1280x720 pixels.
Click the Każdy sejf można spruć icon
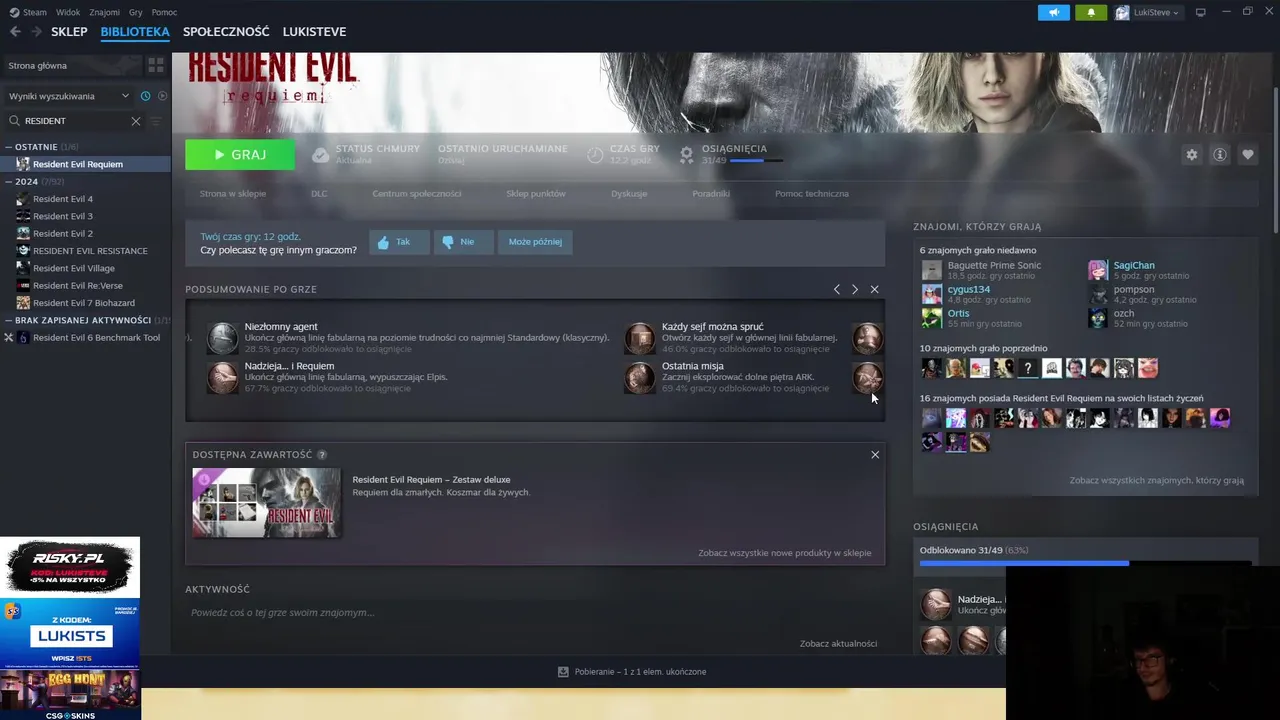point(639,338)
